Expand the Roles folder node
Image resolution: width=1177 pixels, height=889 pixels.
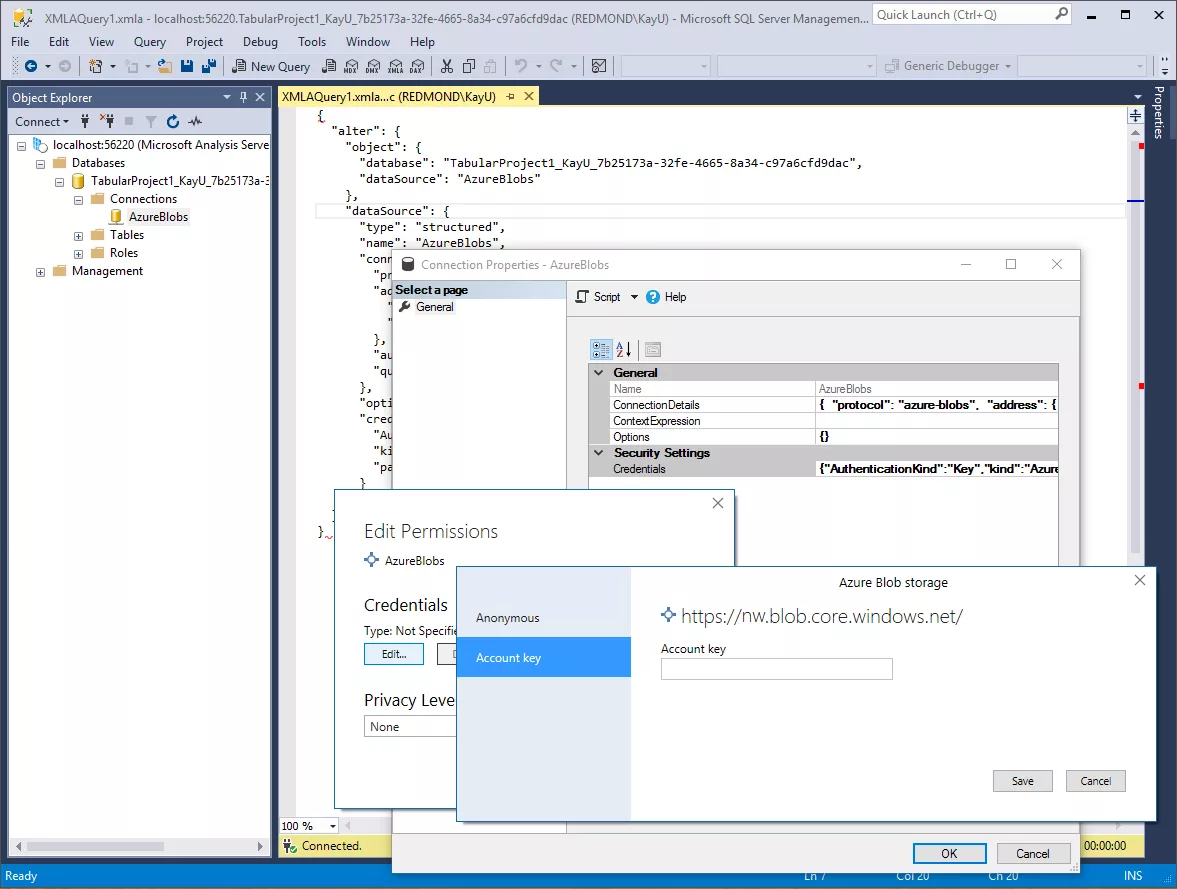pyautogui.click(x=78, y=254)
